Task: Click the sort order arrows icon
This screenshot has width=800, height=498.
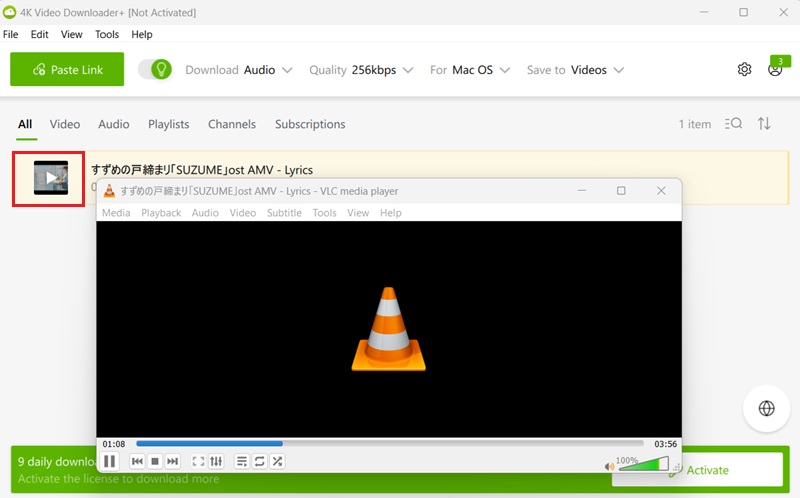Action: point(764,124)
